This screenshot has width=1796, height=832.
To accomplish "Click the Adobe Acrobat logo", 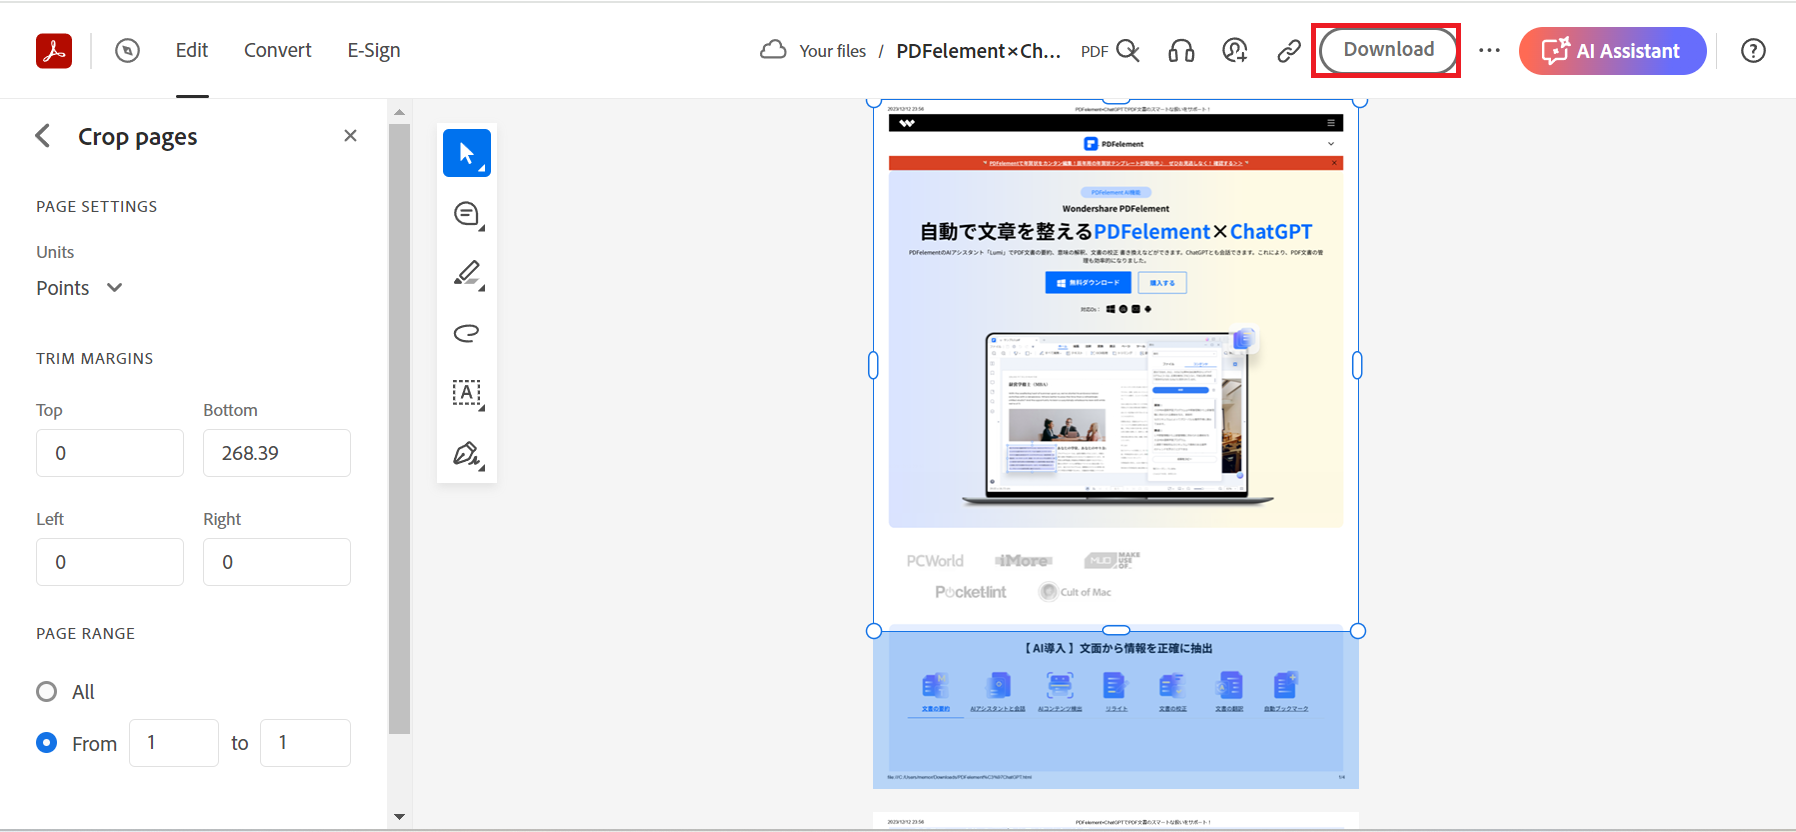I will click(x=54, y=51).
